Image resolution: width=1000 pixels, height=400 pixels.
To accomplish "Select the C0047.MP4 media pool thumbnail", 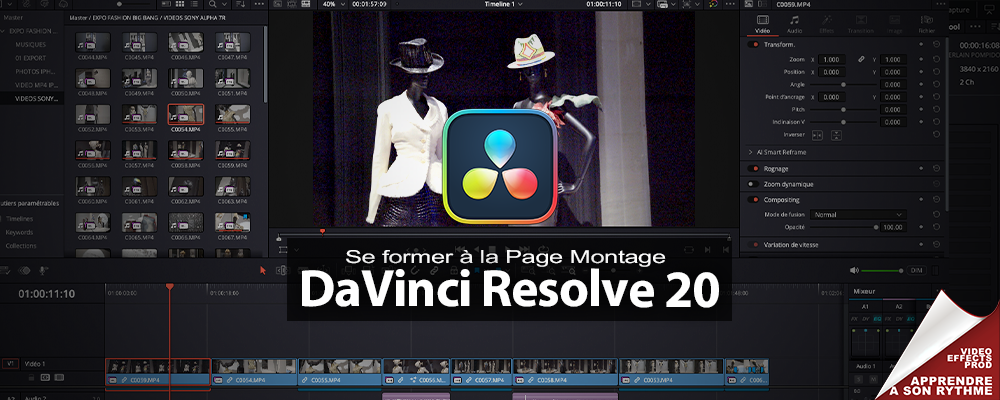I will tap(233, 43).
